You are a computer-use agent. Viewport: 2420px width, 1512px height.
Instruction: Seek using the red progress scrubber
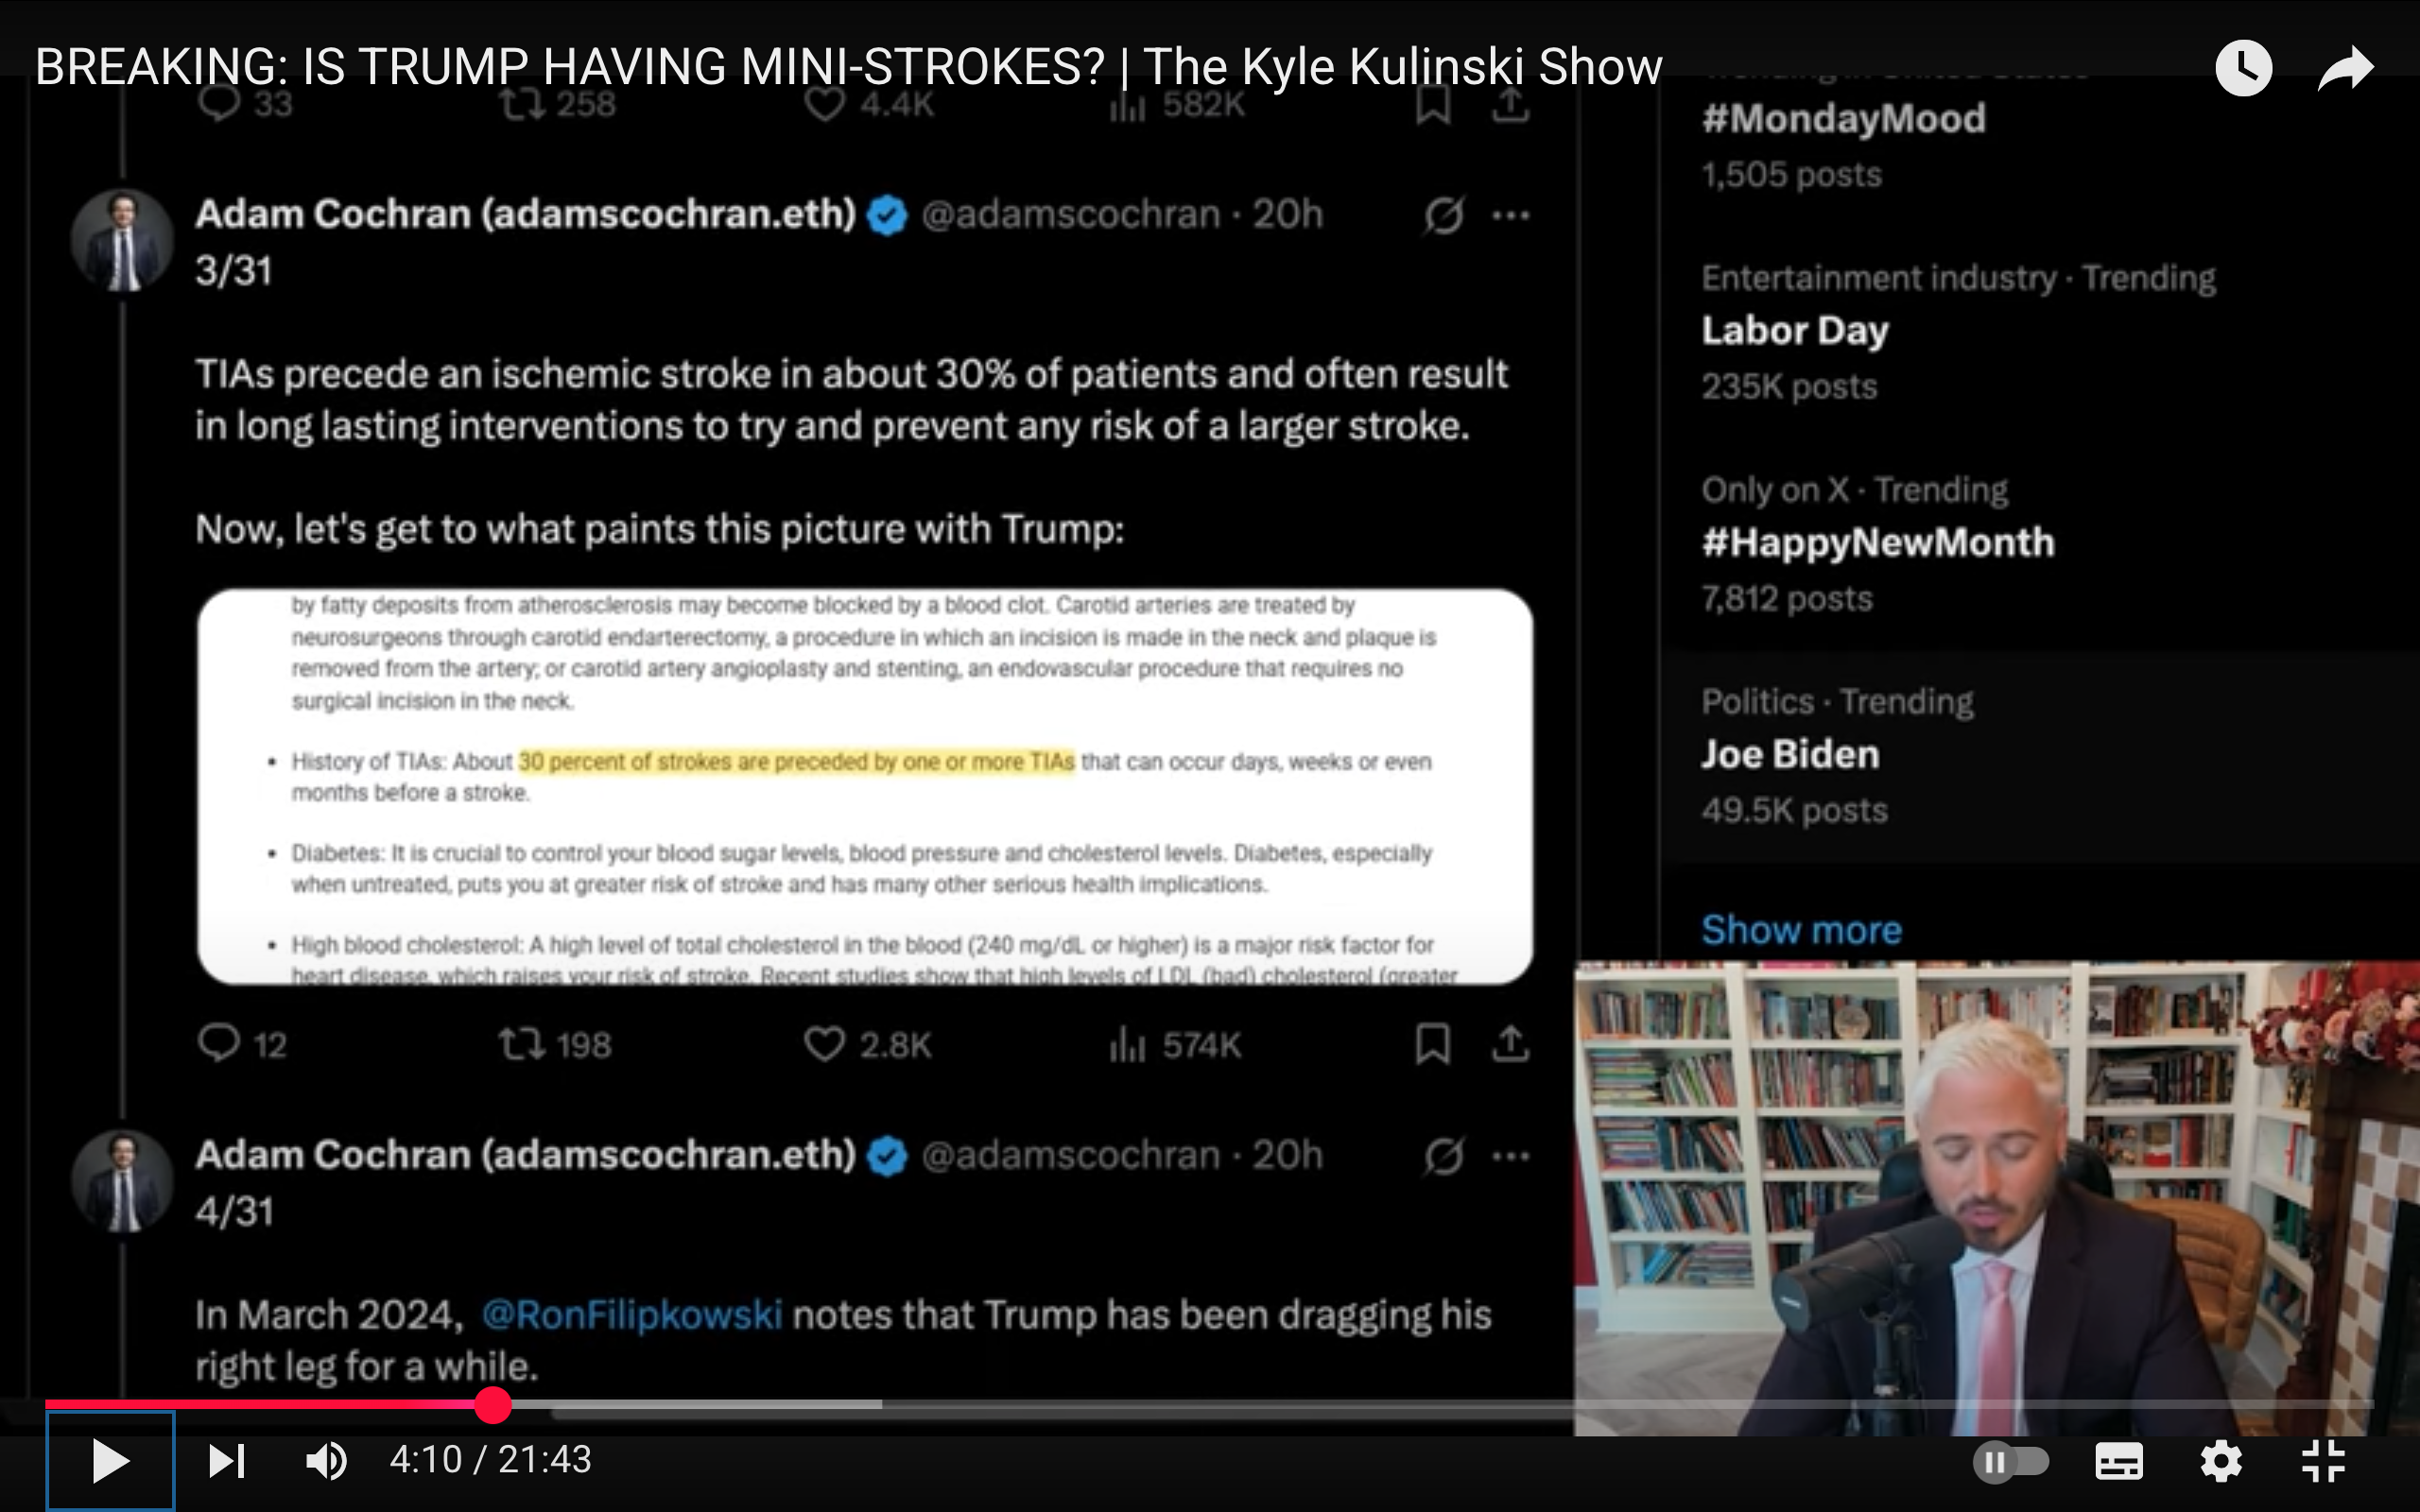(492, 1405)
